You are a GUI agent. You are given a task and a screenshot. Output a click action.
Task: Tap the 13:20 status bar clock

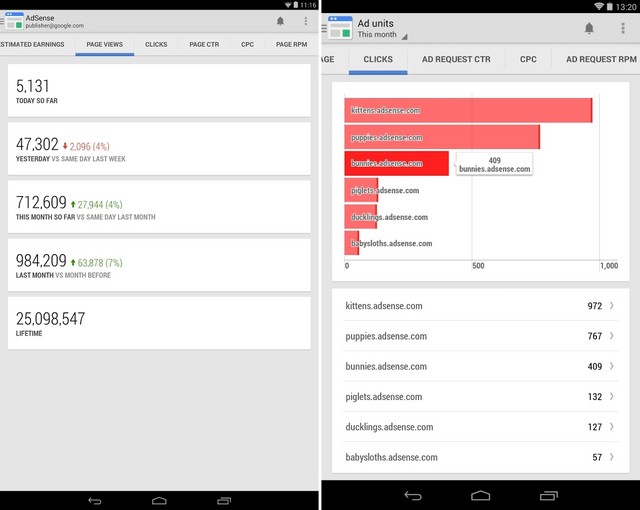tap(626, 7)
